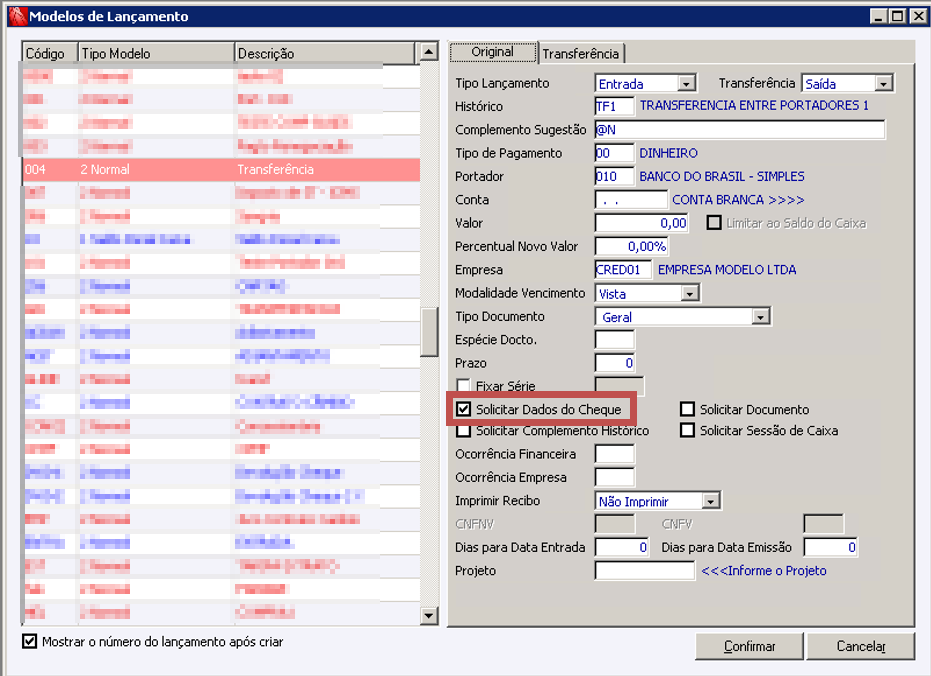This screenshot has width=931, height=676.
Task: Click the list vertical scrollbar thumb
Action: coord(429,332)
